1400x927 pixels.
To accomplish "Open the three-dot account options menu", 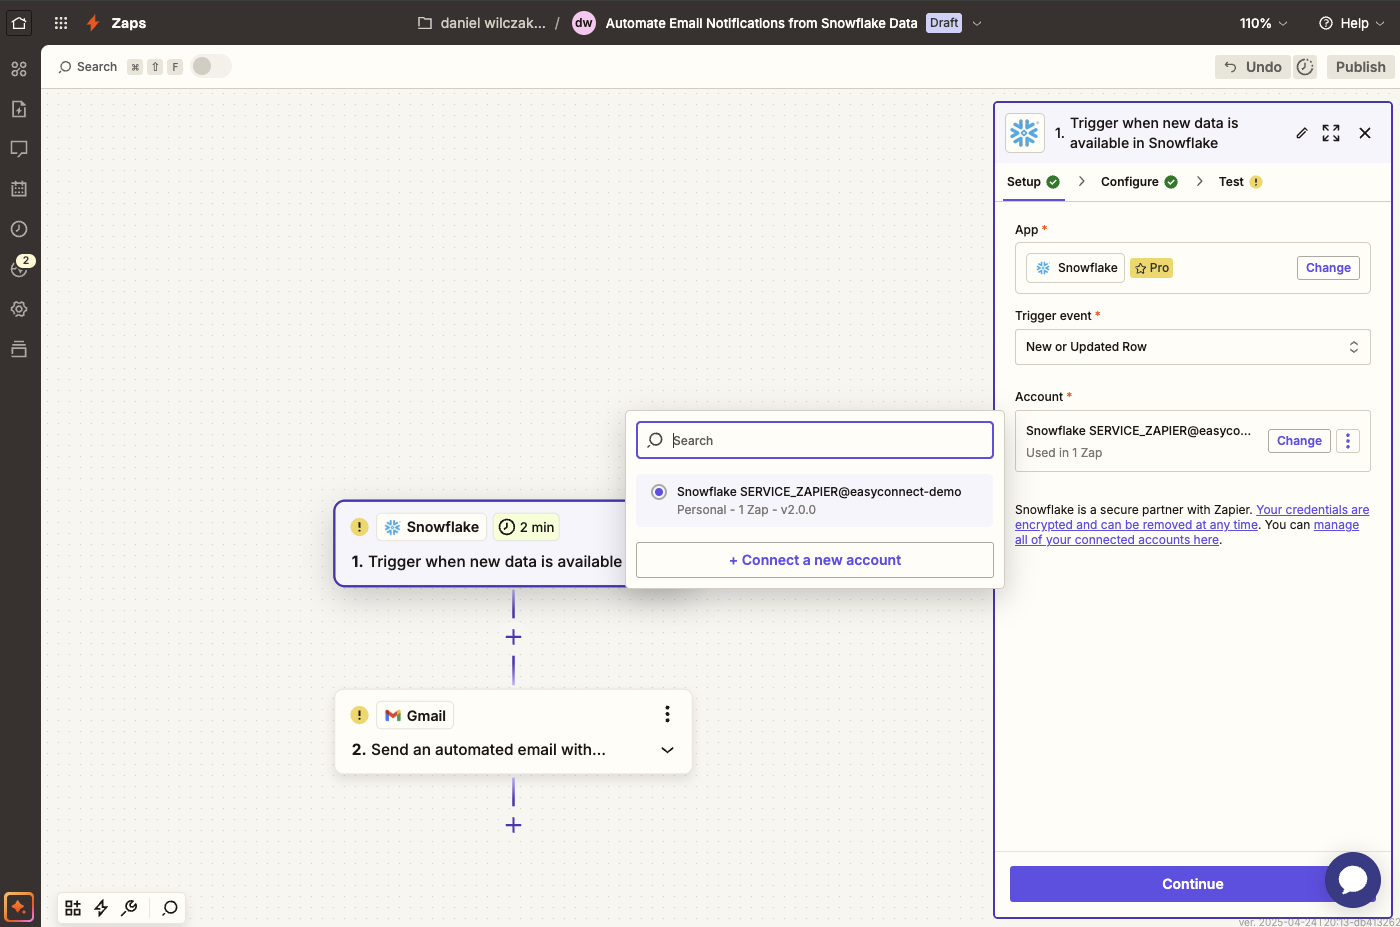I will [x=1348, y=441].
